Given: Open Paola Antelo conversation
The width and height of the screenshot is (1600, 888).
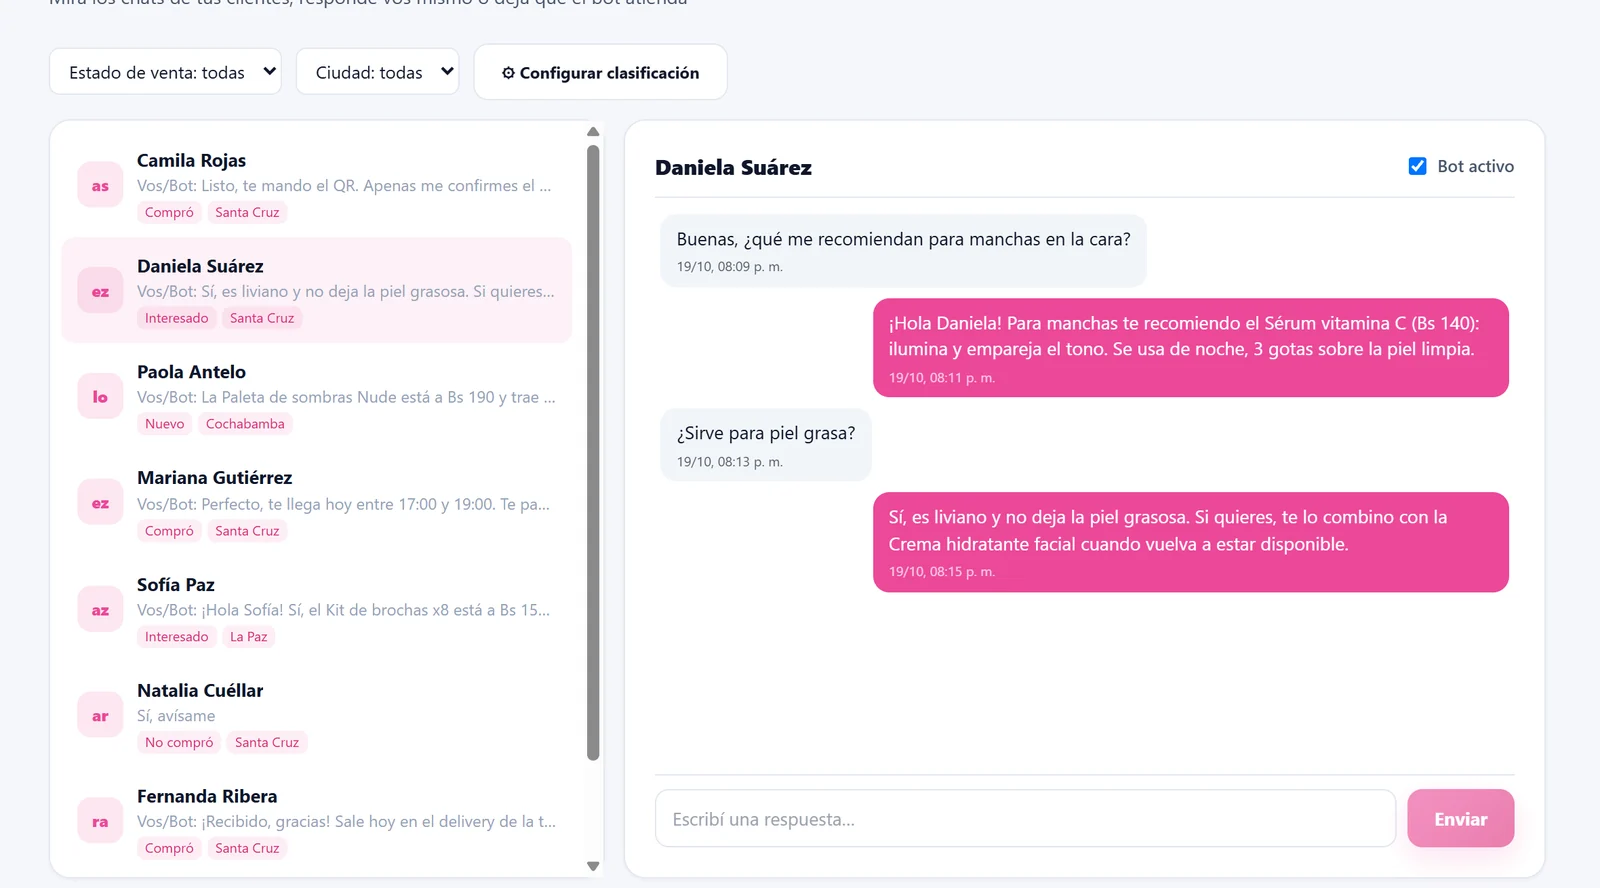Looking at the screenshot, I should [316, 397].
